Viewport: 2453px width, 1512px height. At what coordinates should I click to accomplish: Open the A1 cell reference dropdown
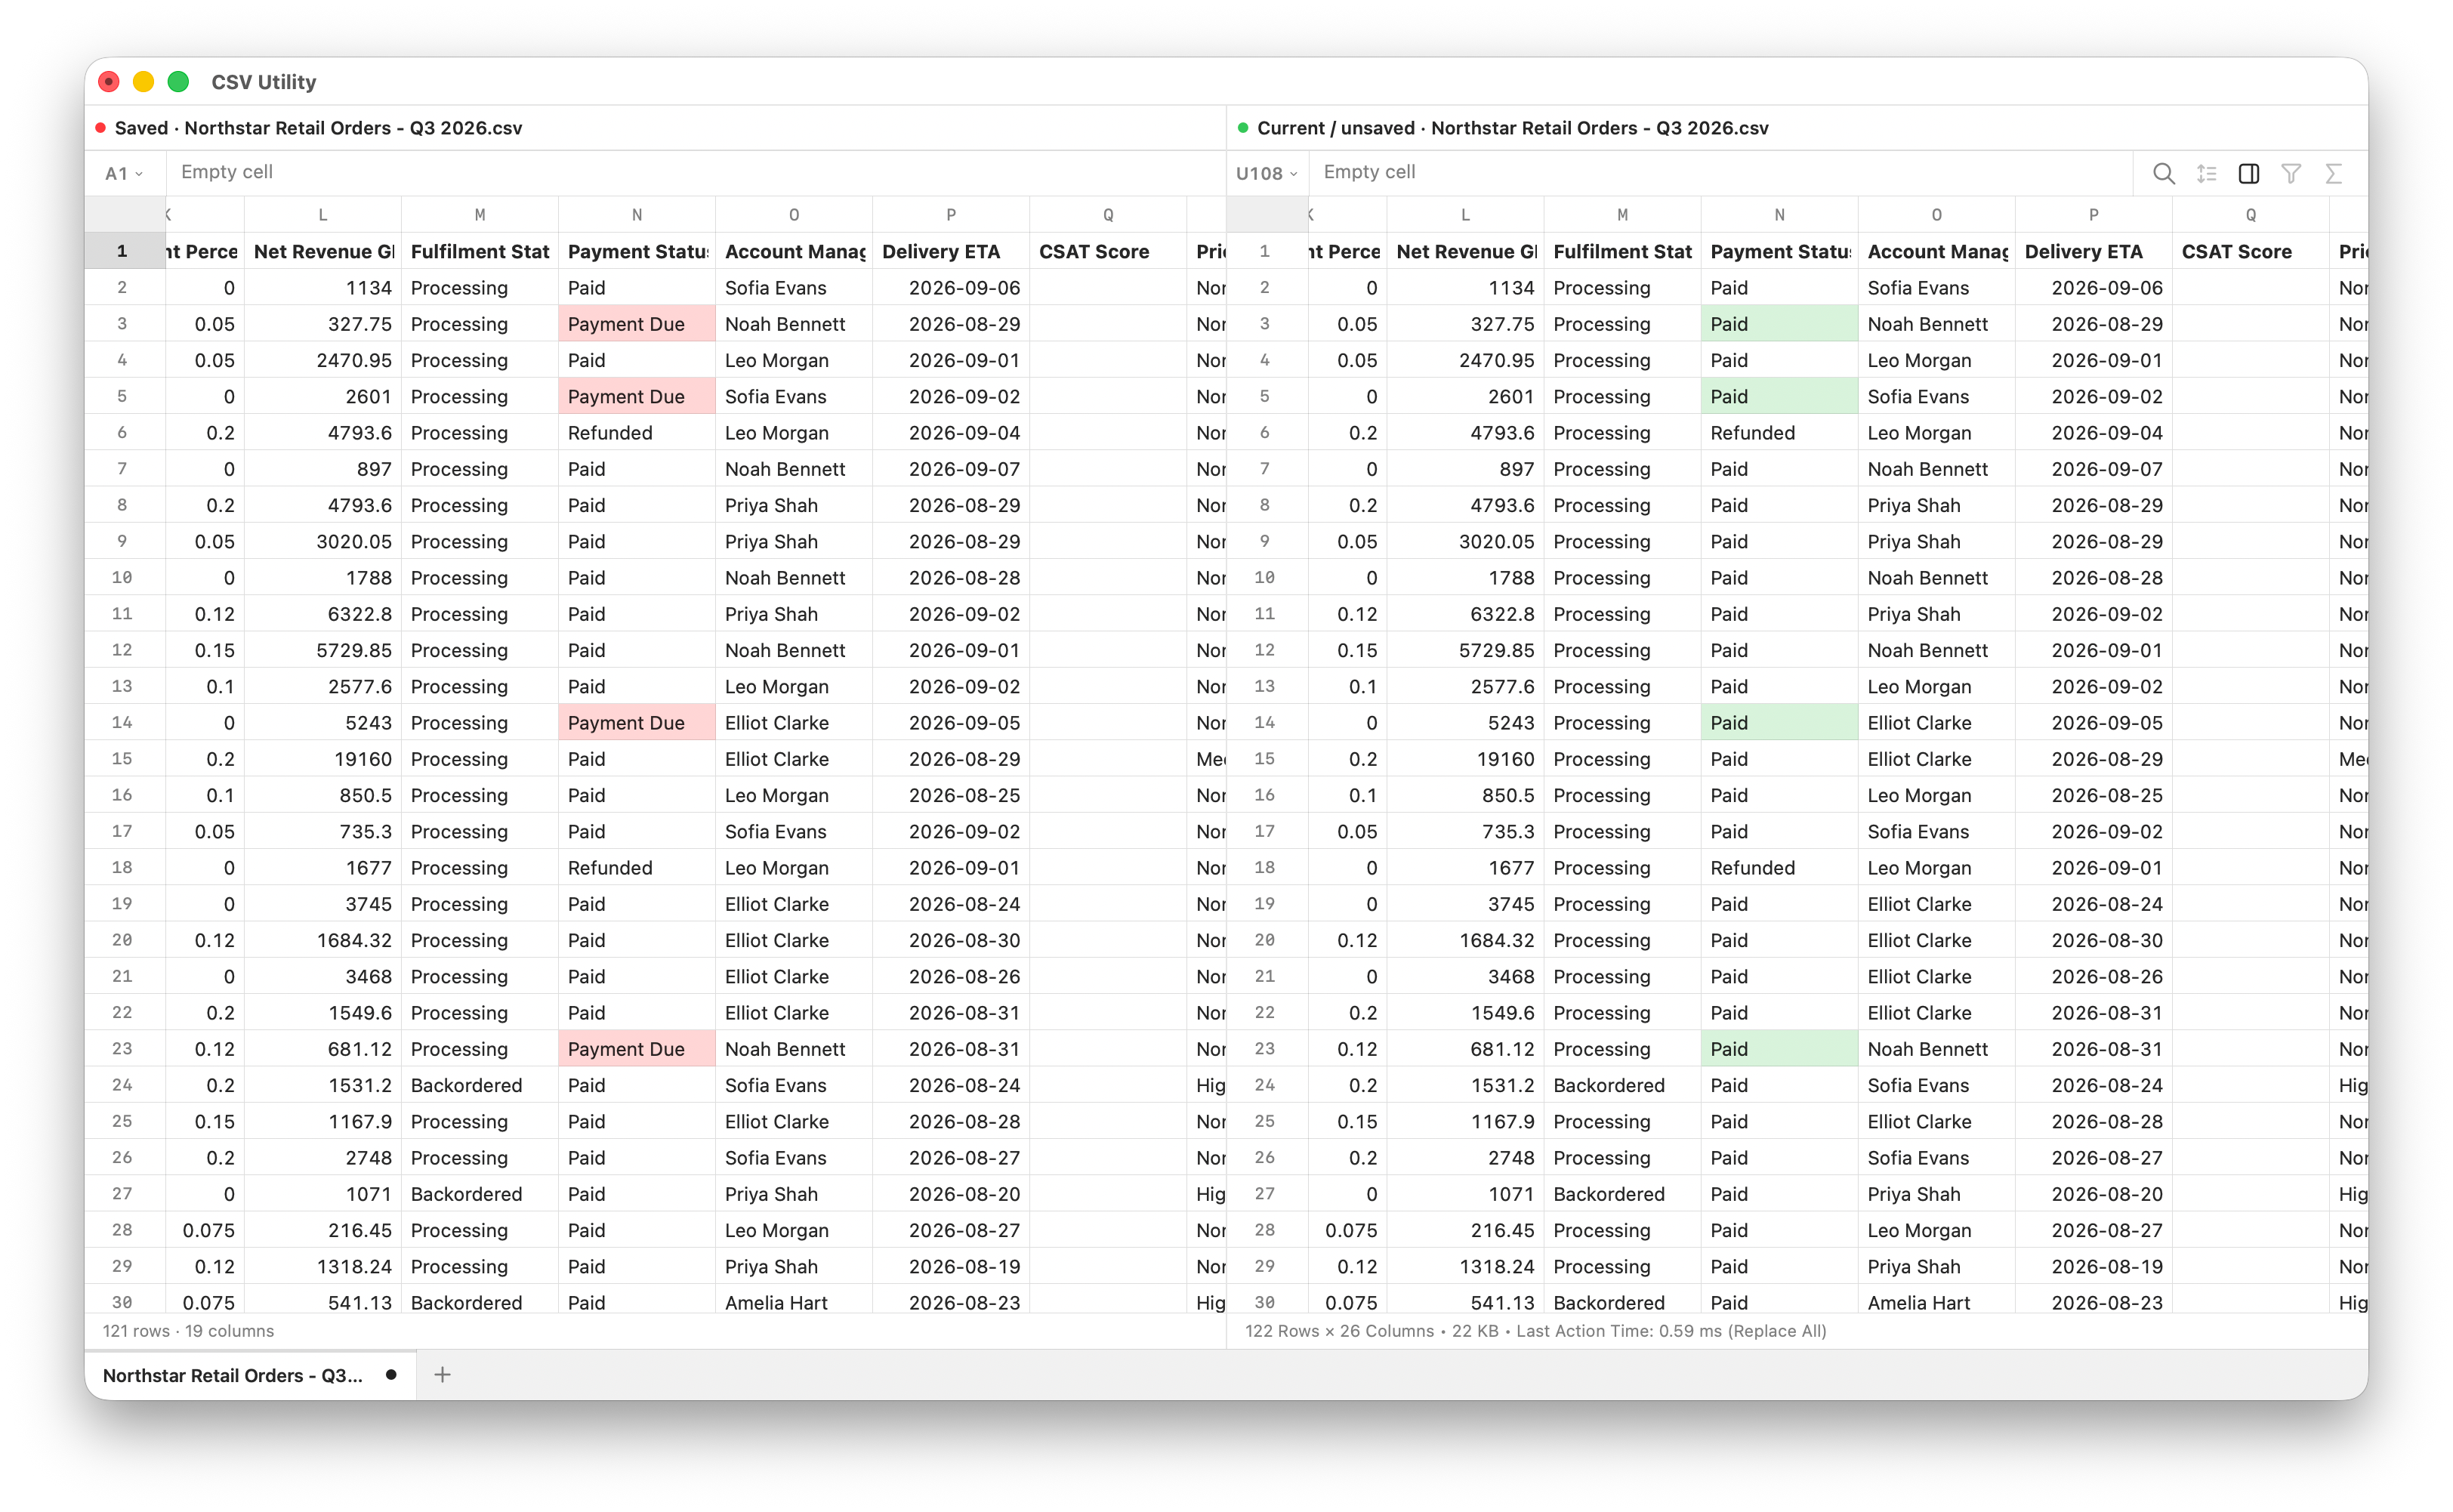tap(124, 173)
